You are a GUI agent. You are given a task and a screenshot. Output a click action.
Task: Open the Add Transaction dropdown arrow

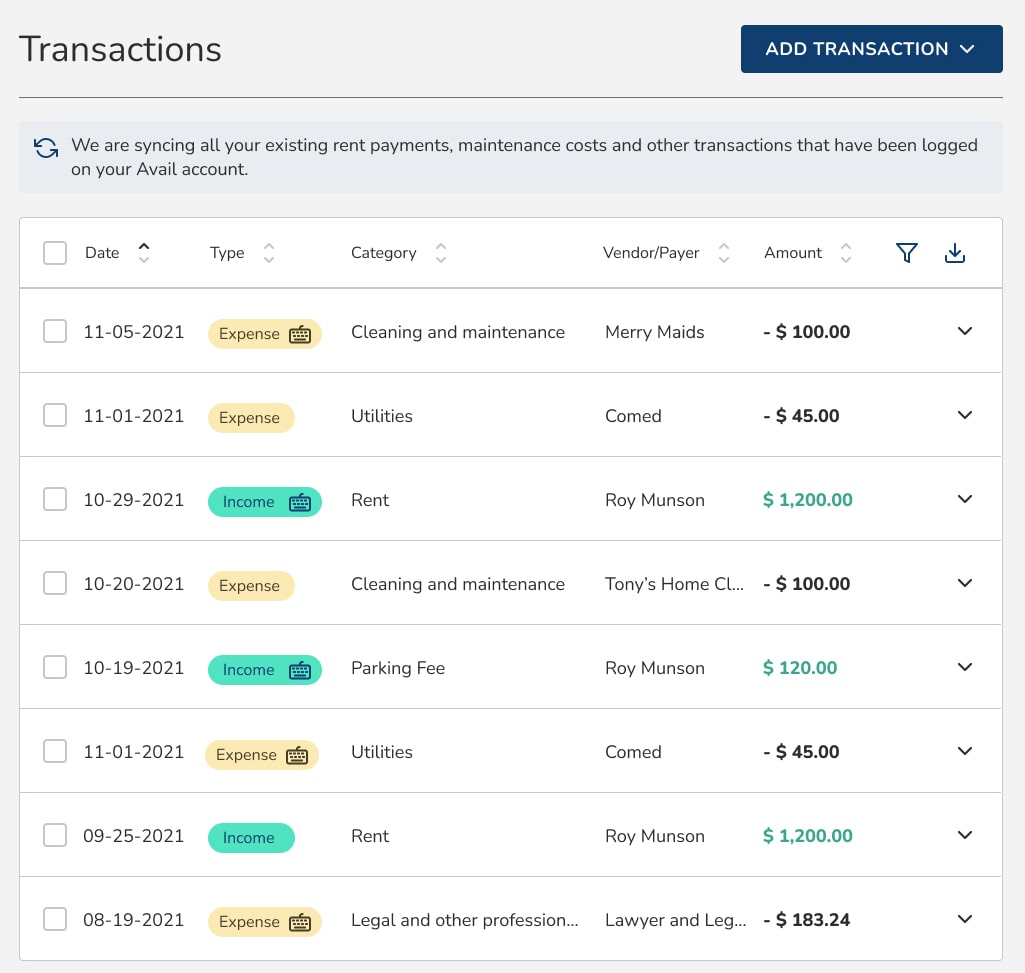pyautogui.click(x=967, y=48)
